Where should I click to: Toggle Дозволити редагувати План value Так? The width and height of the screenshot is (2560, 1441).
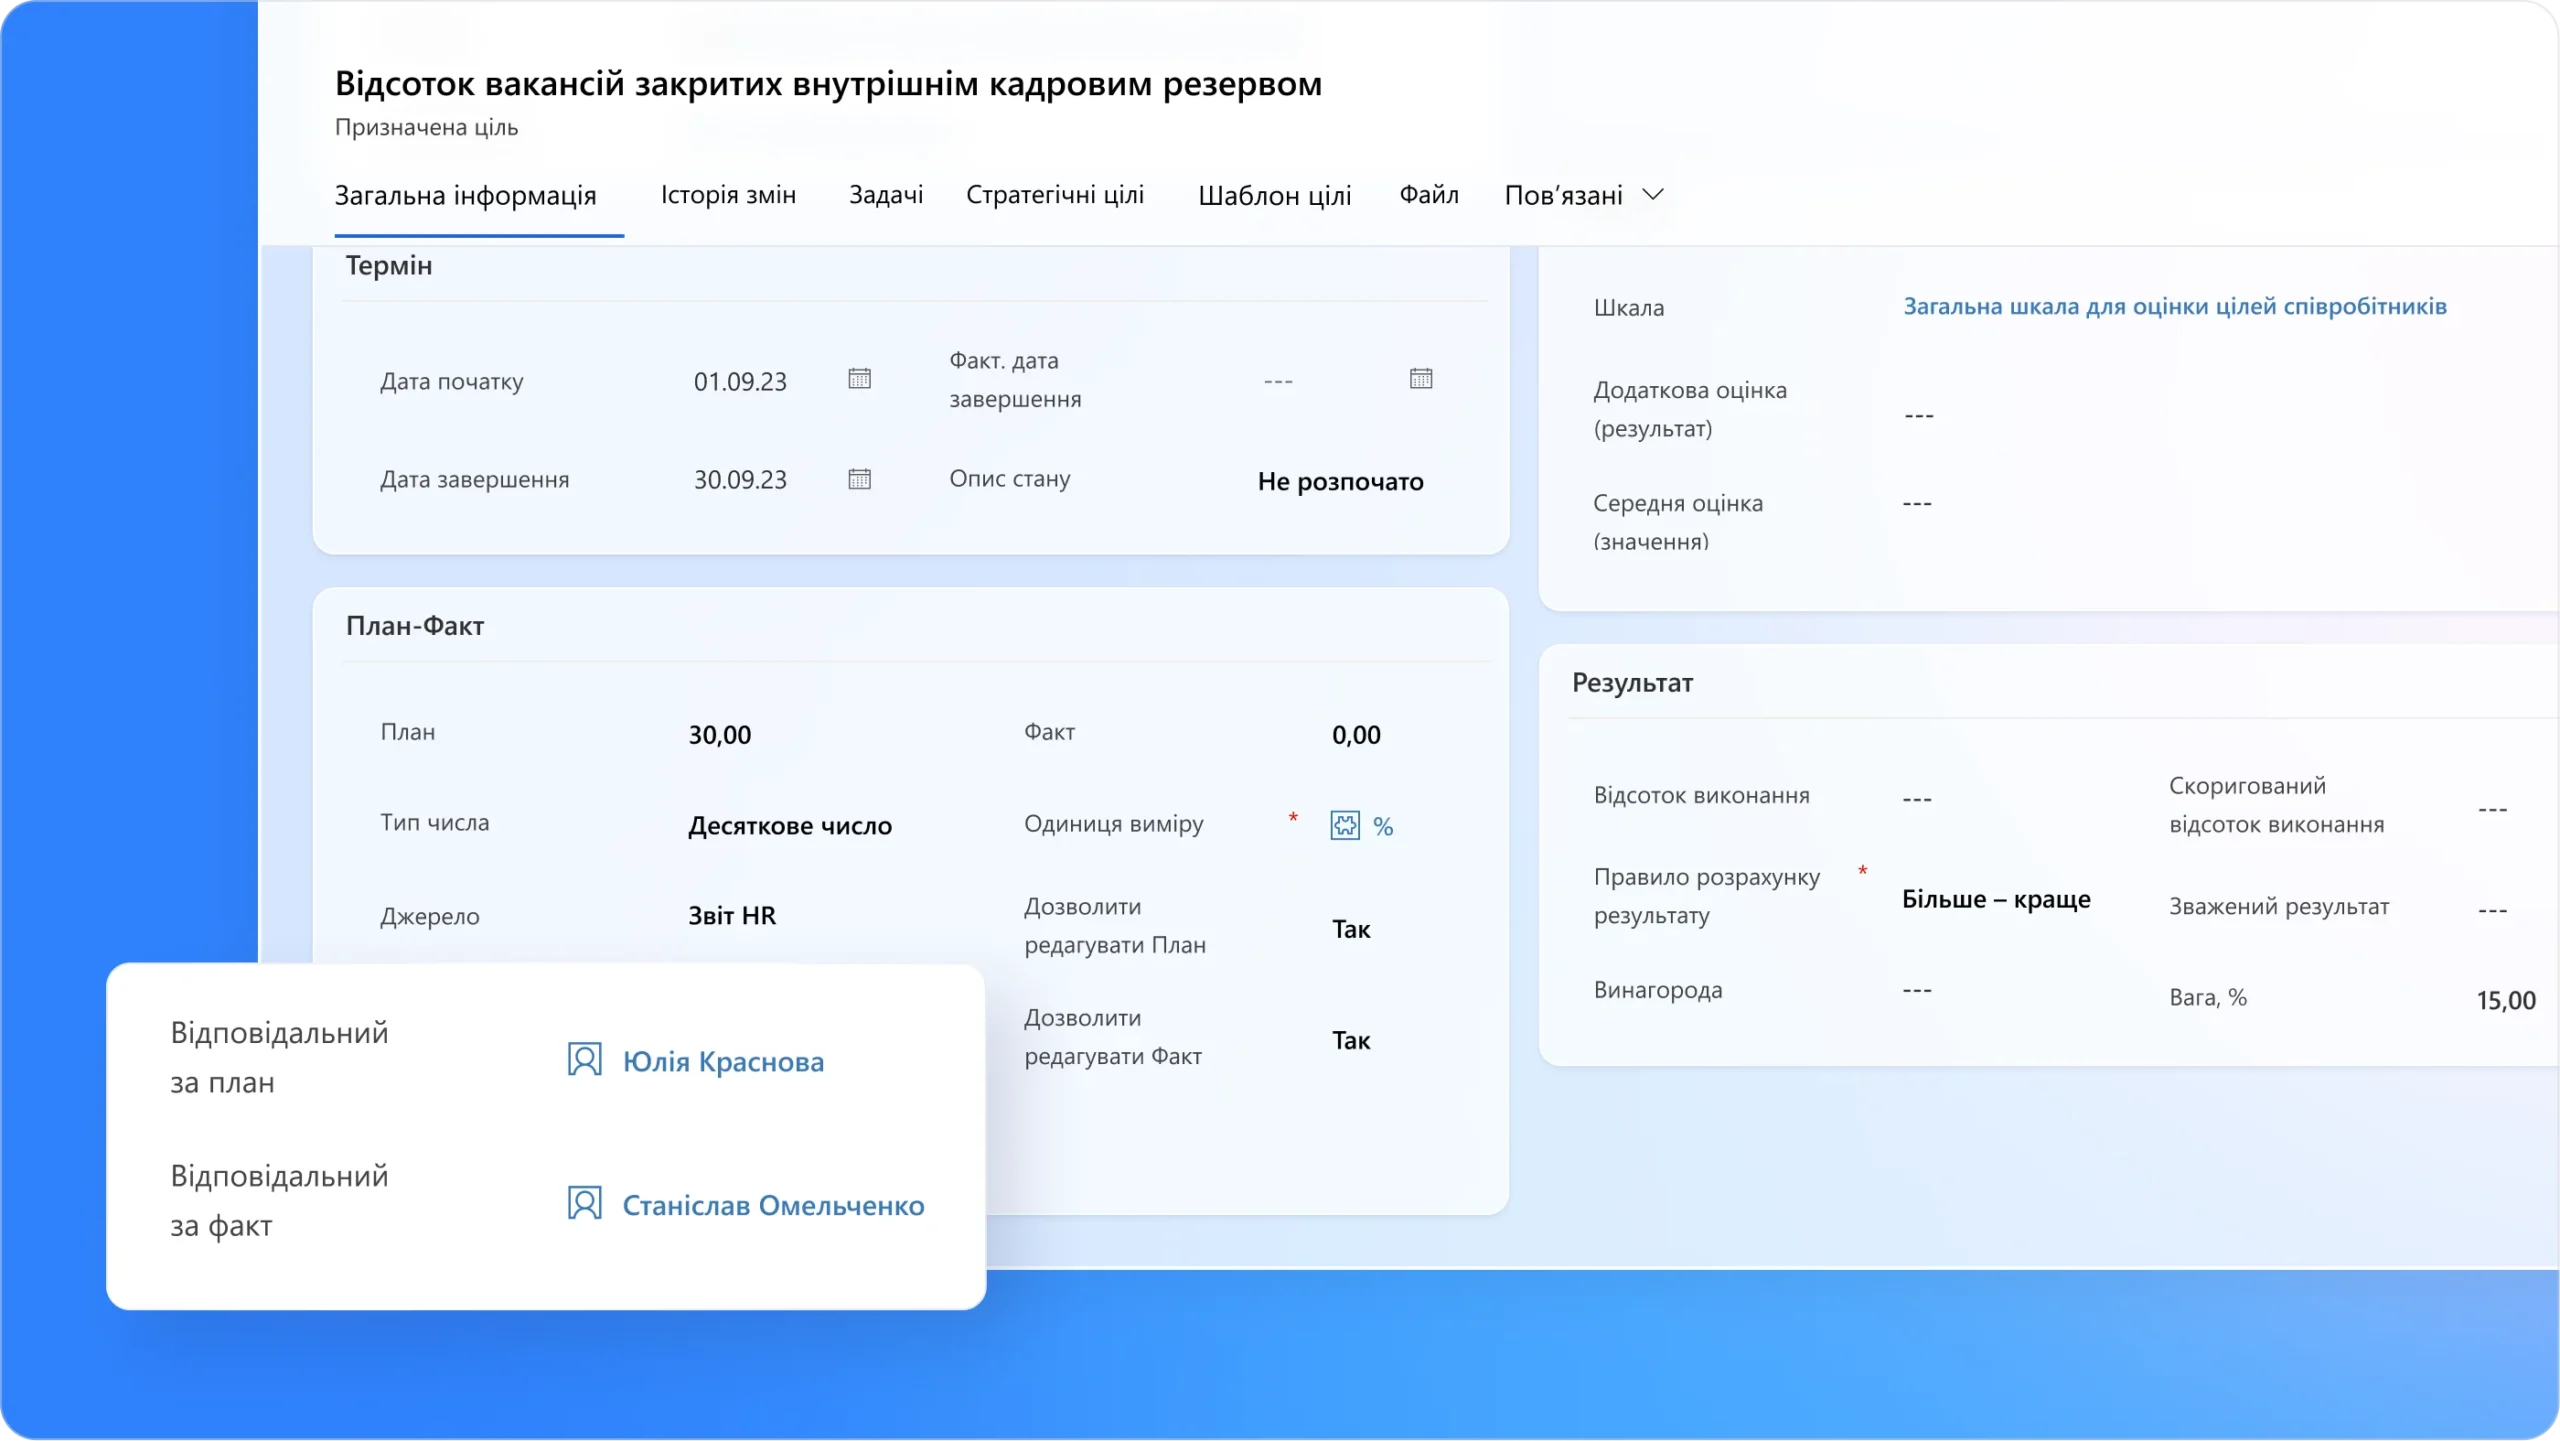click(1351, 929)
